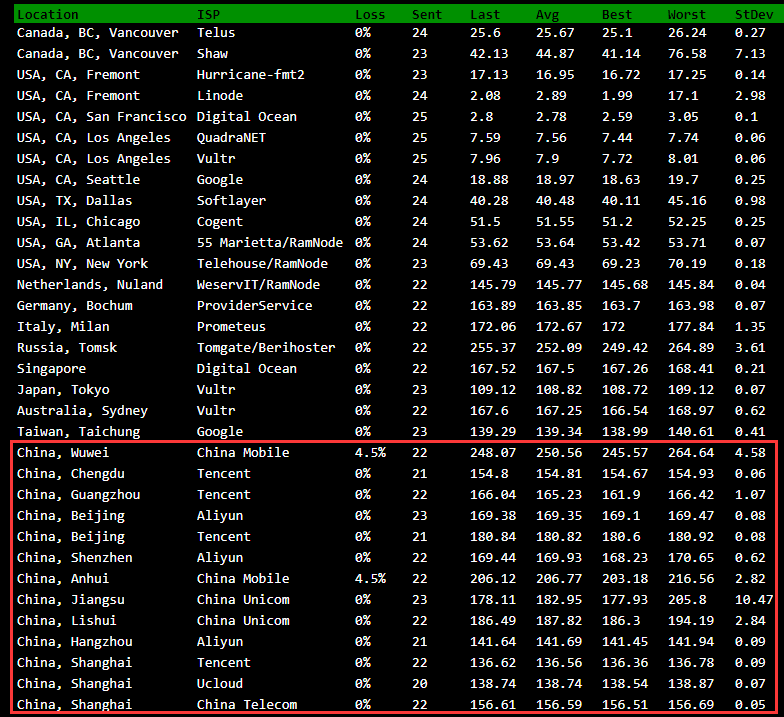Click the 55 Marietta/RamNode ISP text
The height and width of the screenshot is (717, 784).
tap(270, 242)
